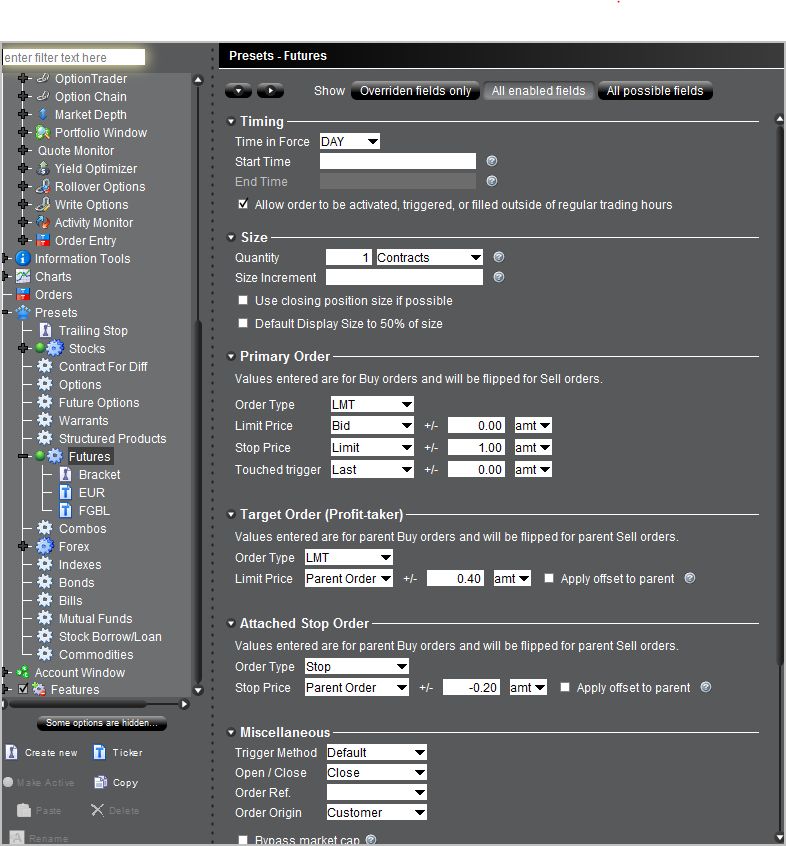Click Some options are hidden button
The width and height of the screenshot is (786, 846).
coord(101,722)
